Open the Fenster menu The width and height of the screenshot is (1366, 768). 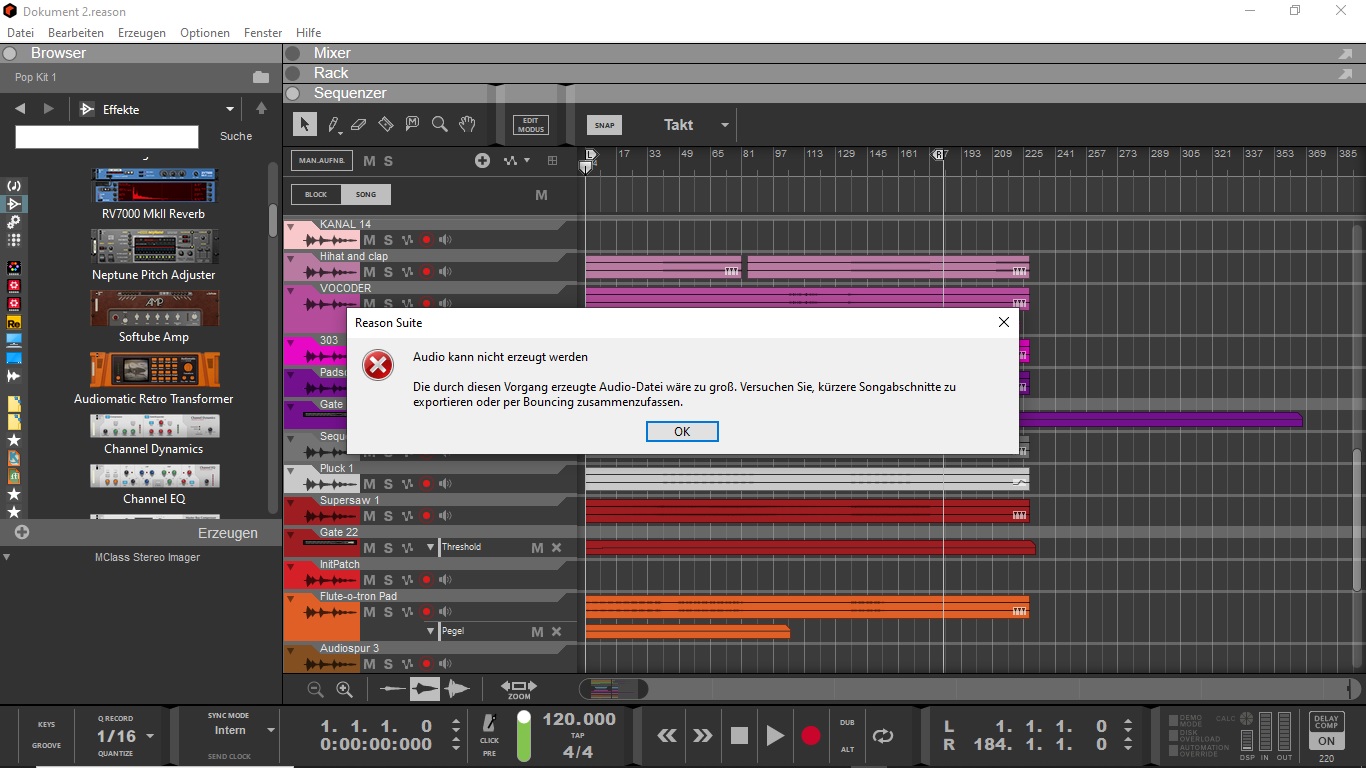263,33
